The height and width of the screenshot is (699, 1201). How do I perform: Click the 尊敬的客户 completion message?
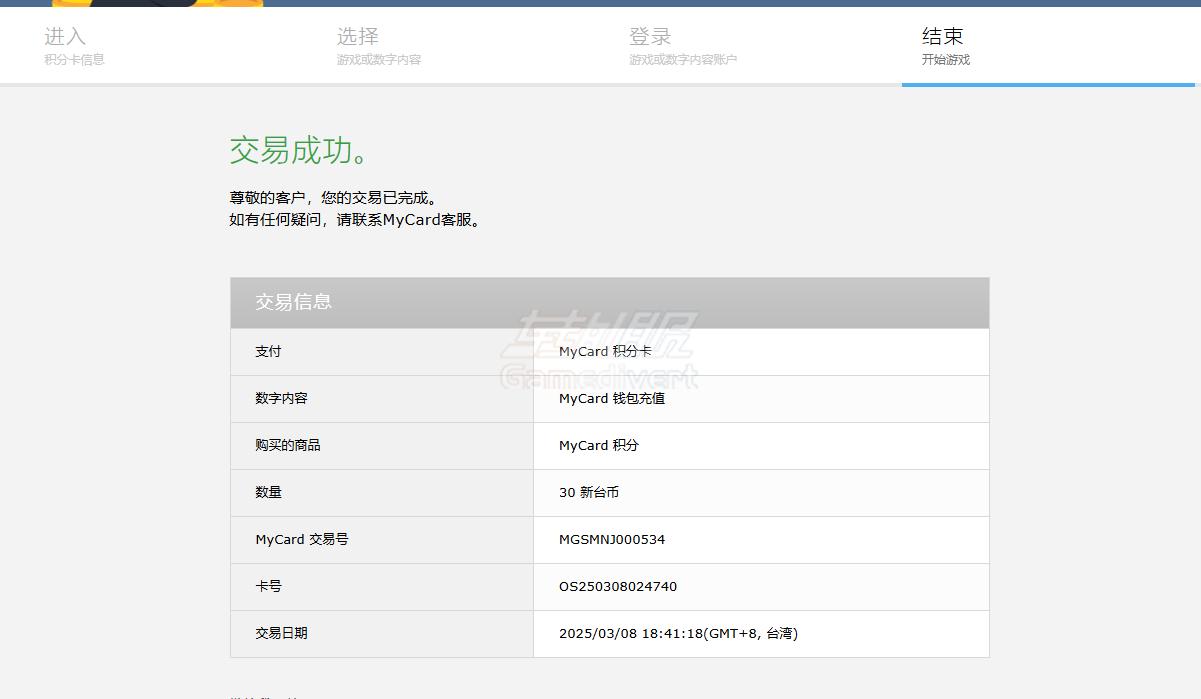[x=333, y=198]
